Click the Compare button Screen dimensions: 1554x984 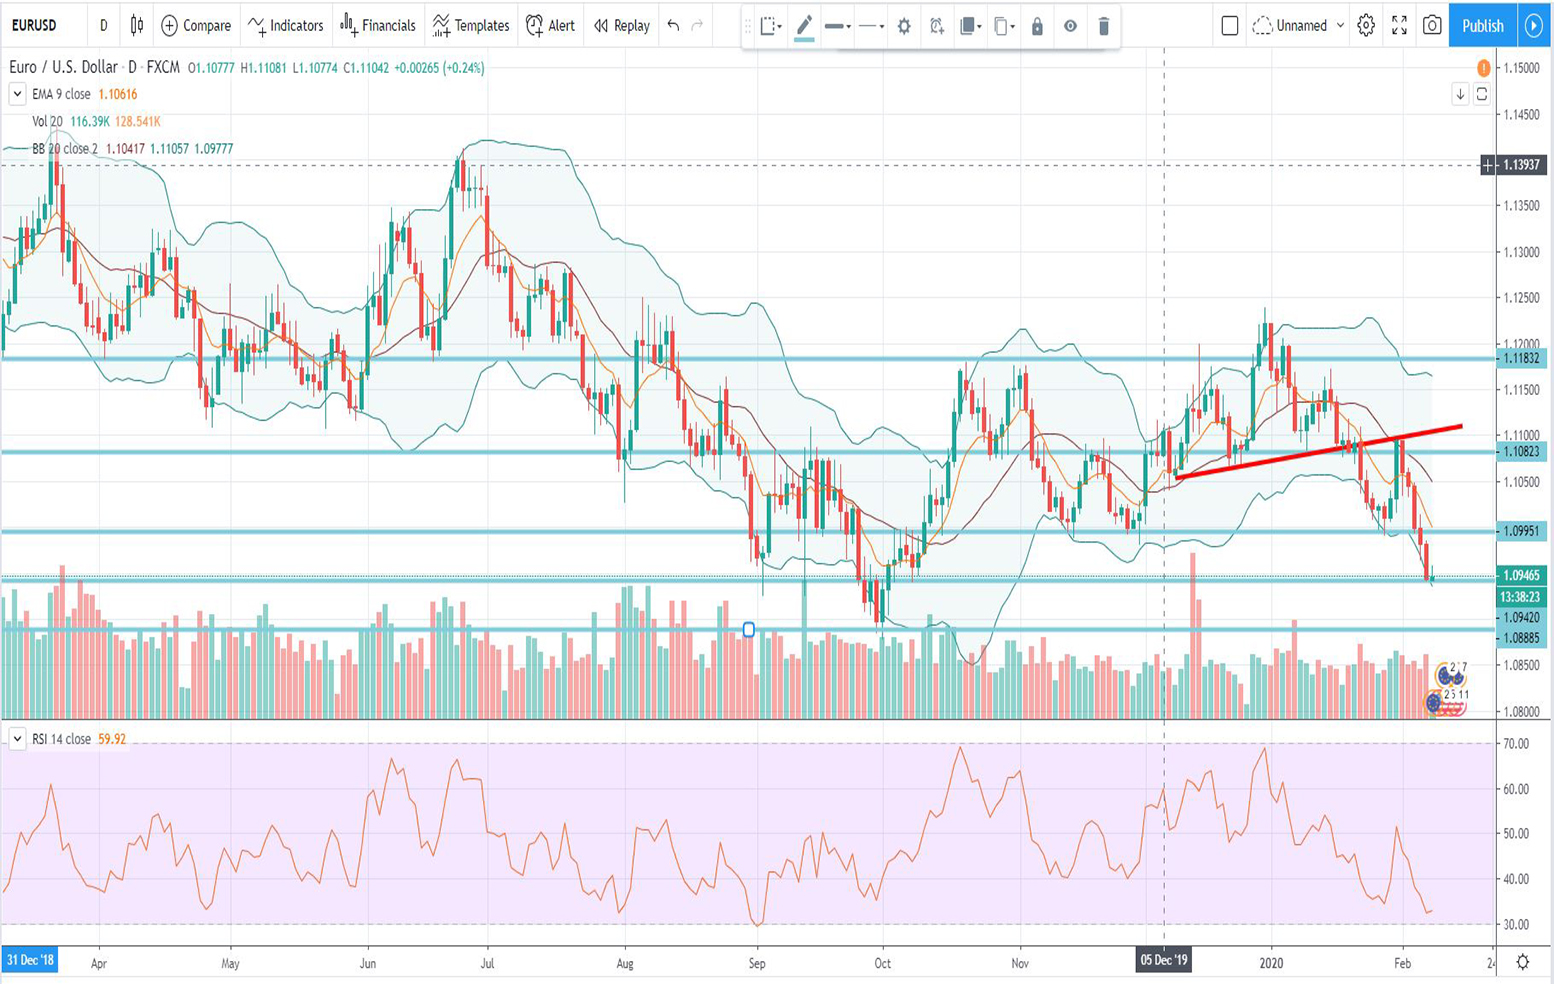click(x=196, y=26)
